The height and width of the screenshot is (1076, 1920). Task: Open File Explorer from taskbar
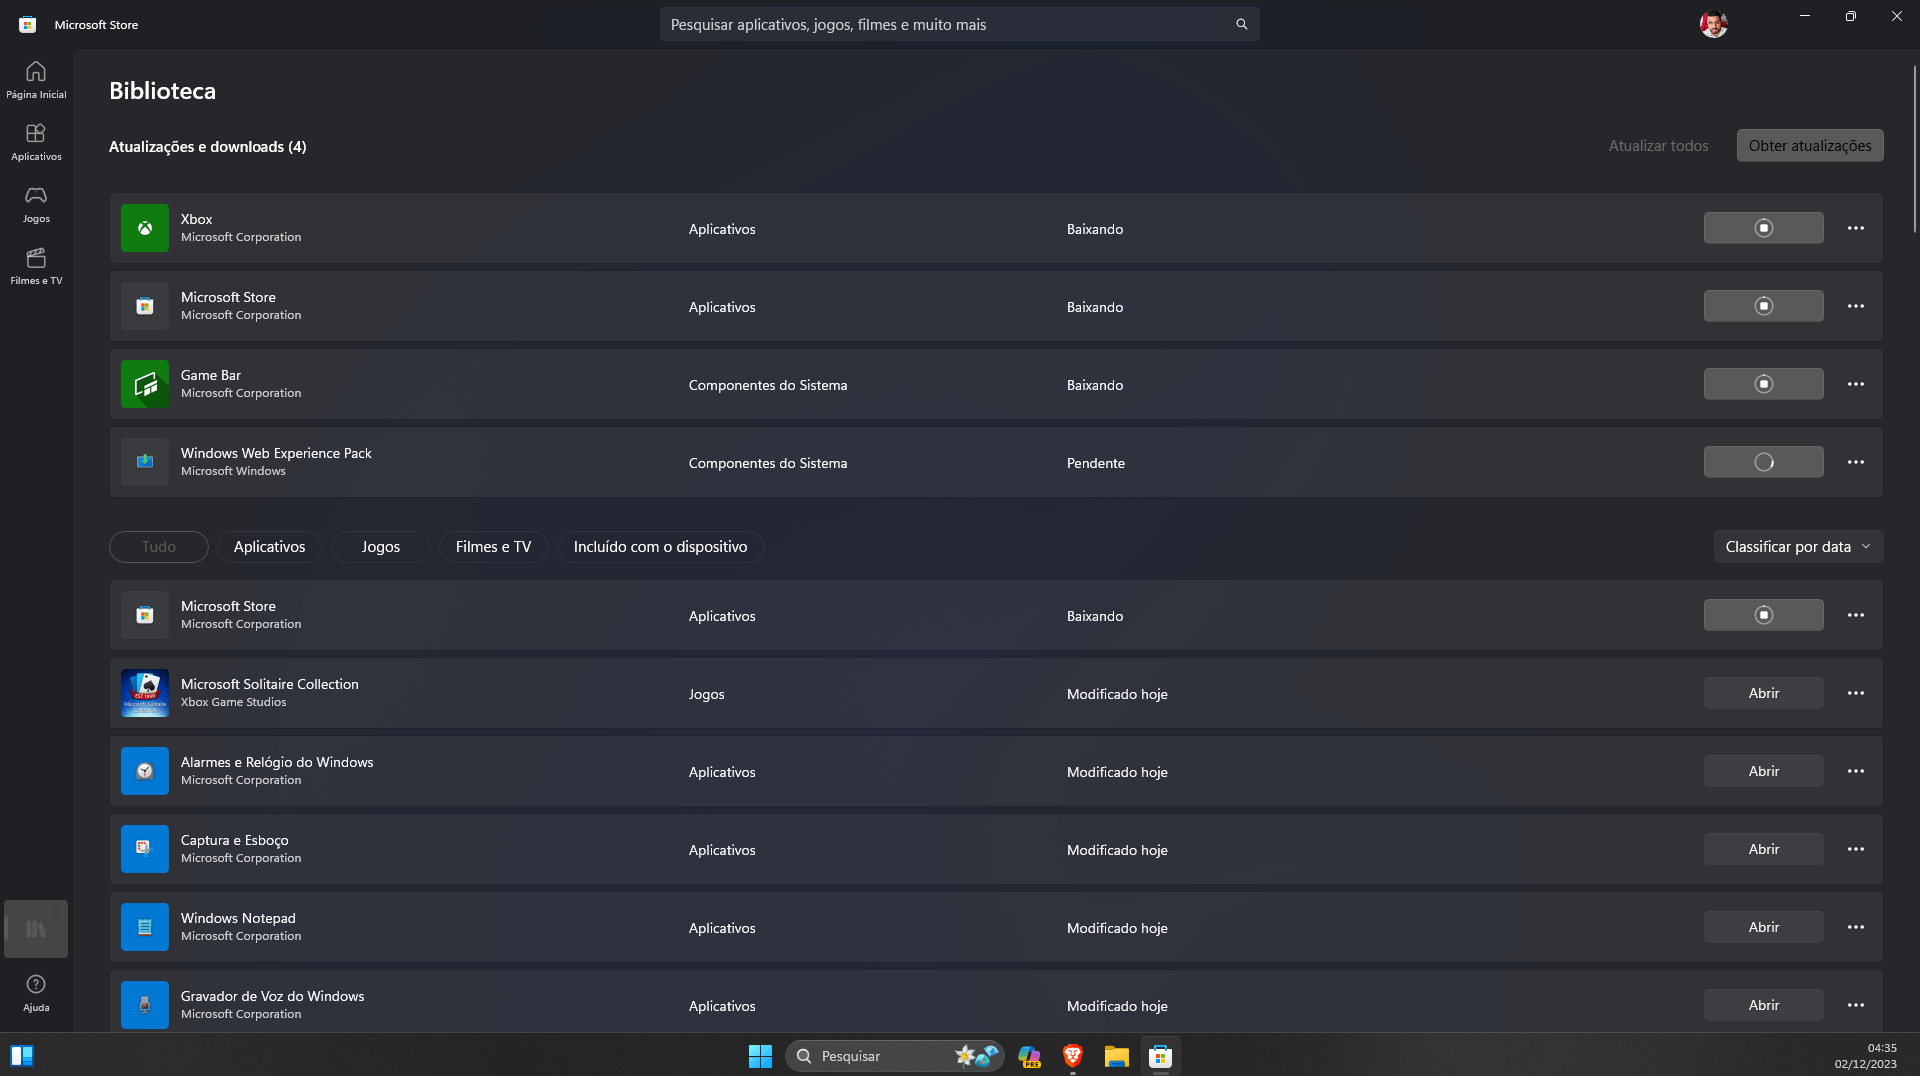click(1116, 1056)
